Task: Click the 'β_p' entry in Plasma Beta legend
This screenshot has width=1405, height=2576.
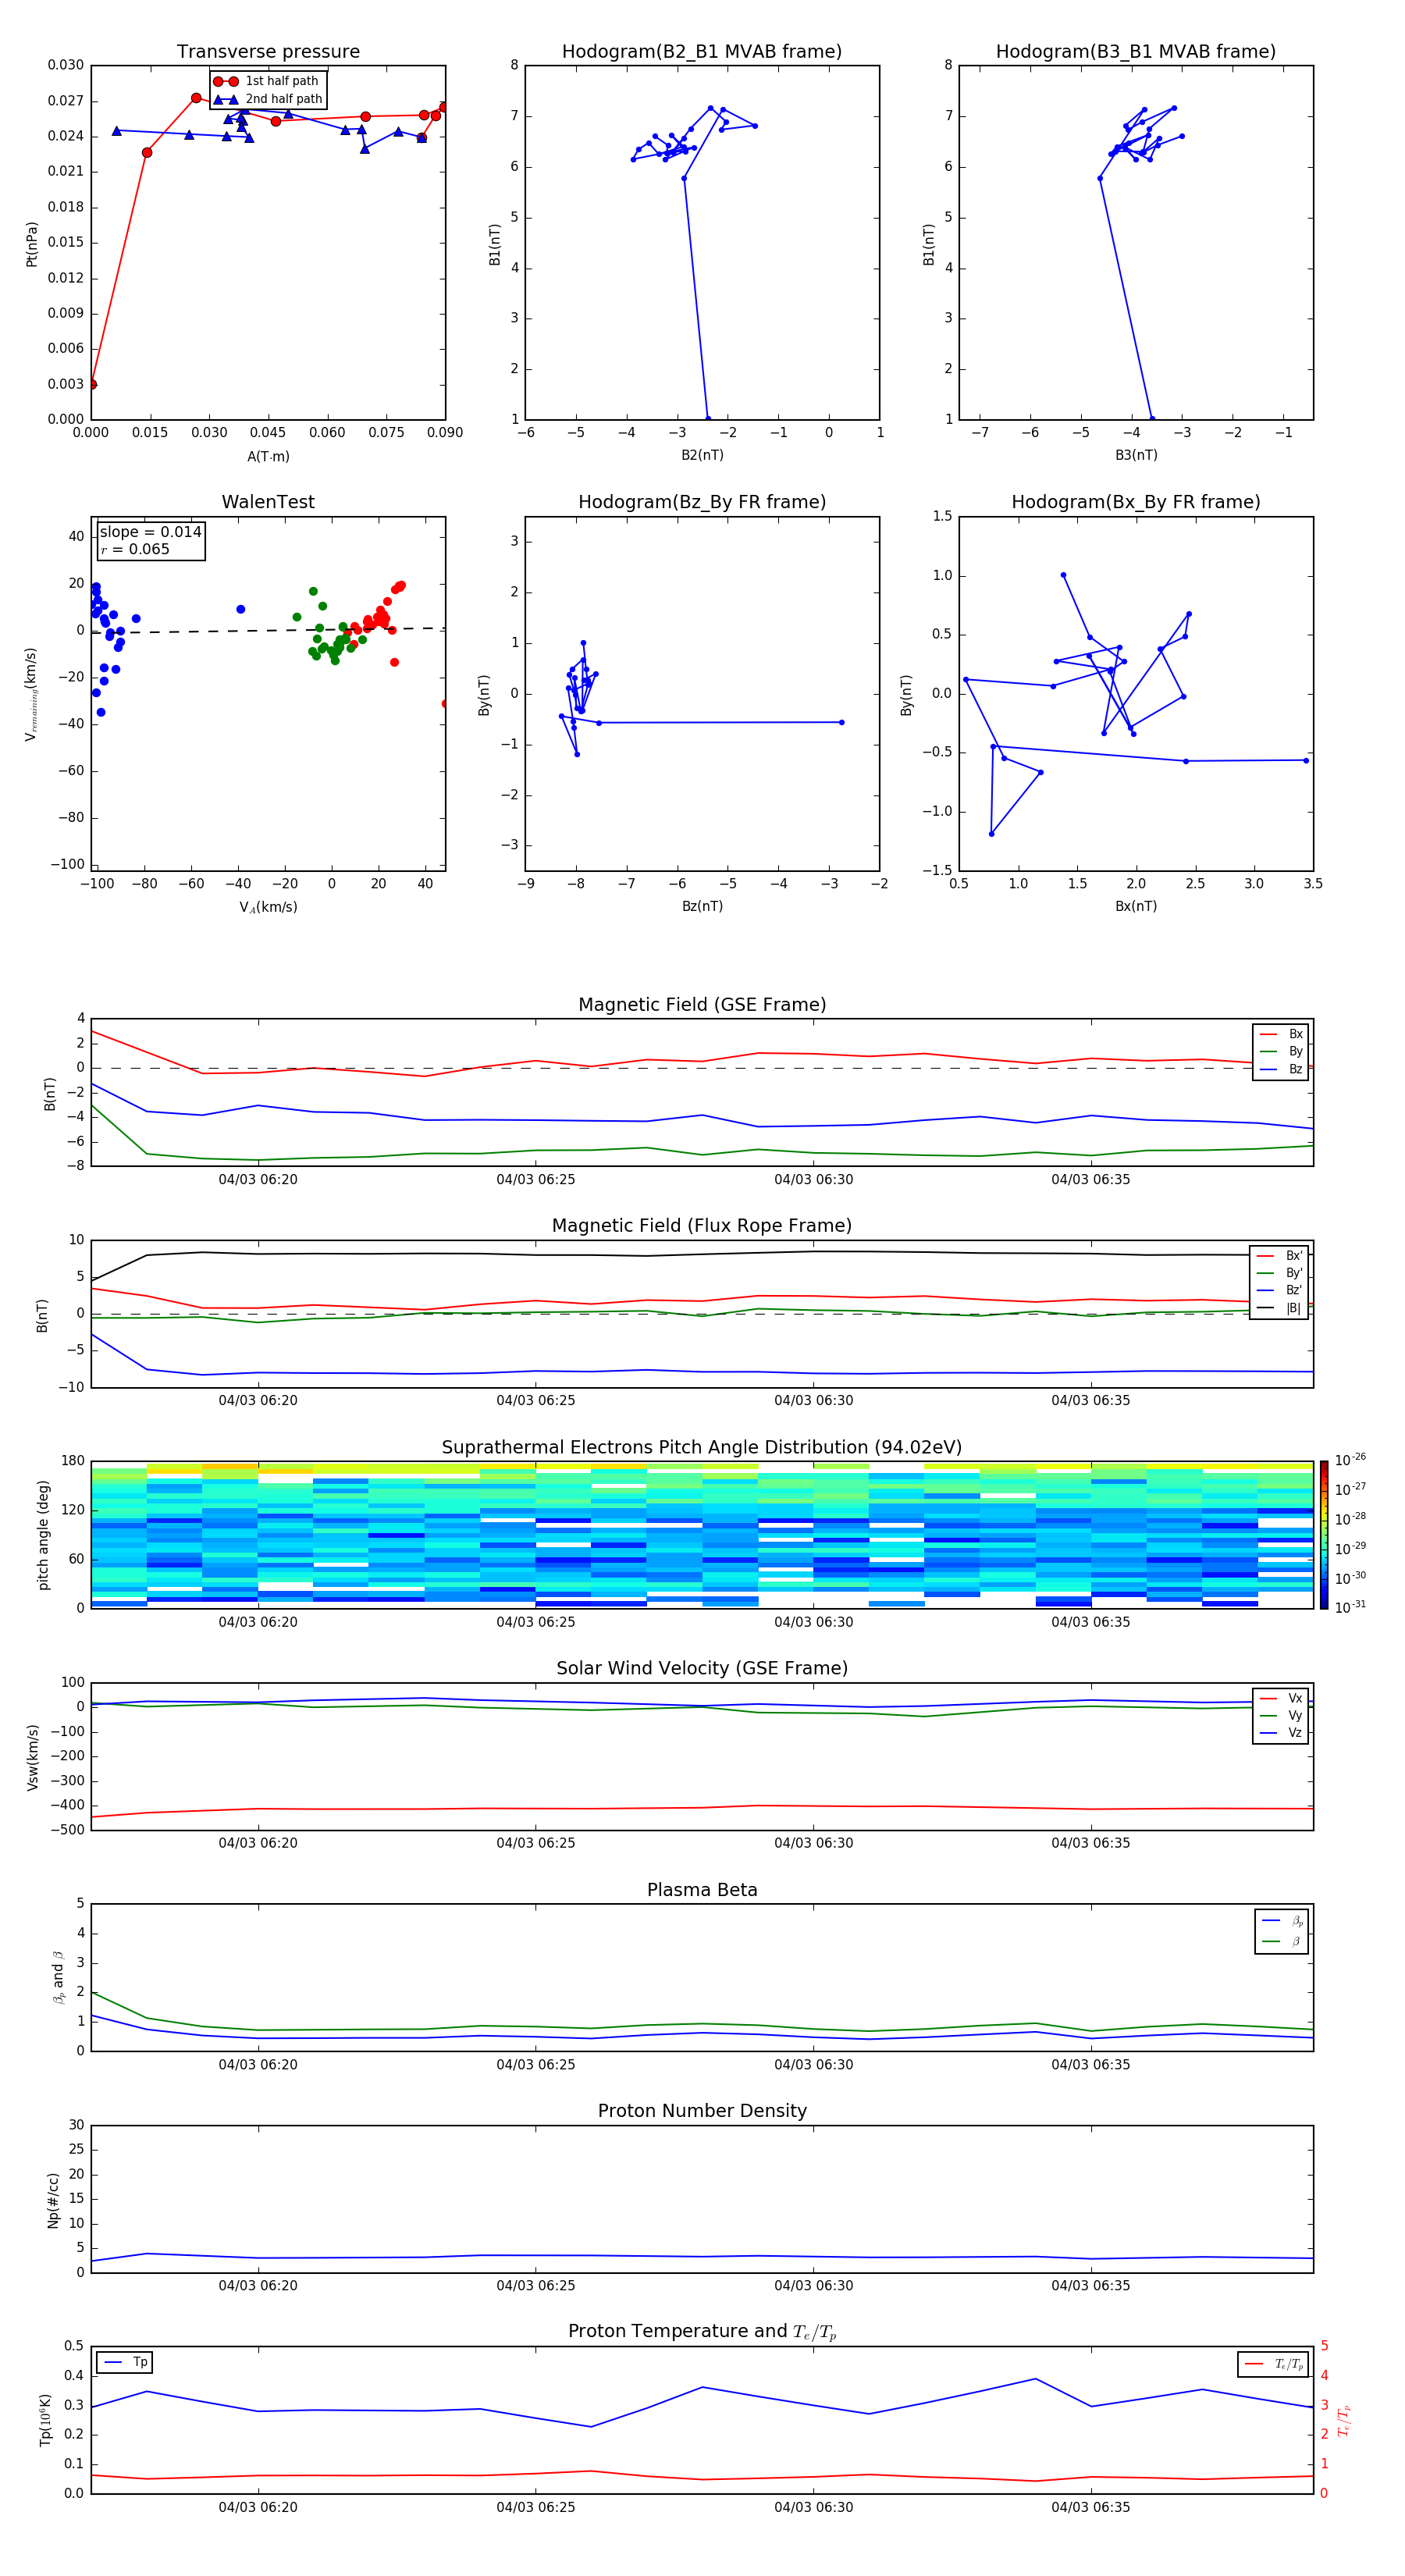Action: tap(1283, 1920)
